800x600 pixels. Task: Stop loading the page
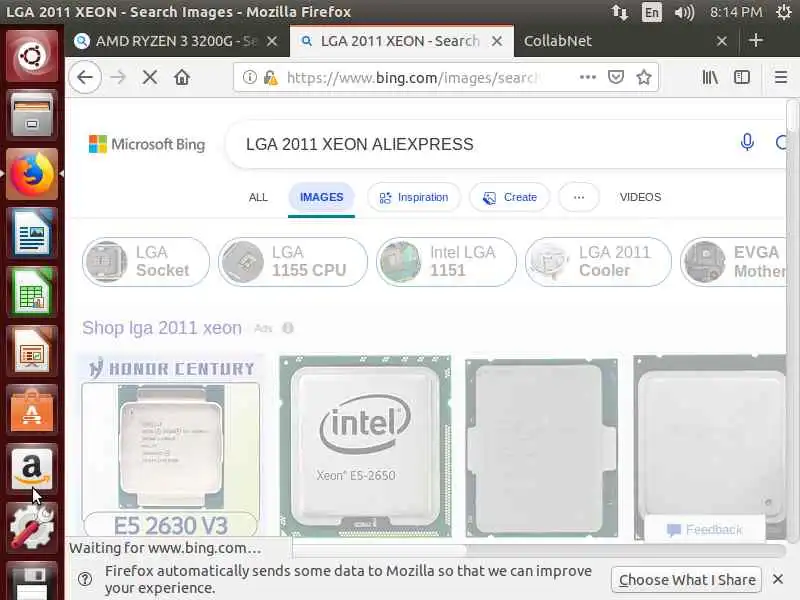coord(150,78)
